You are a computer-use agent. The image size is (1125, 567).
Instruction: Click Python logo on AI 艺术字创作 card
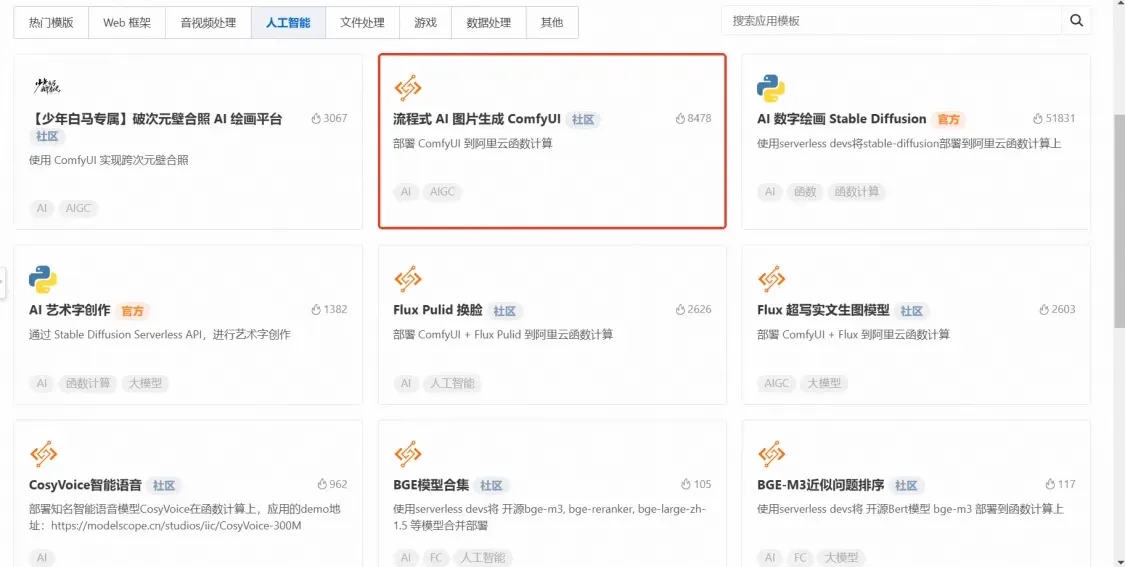(x=43, y=279)
